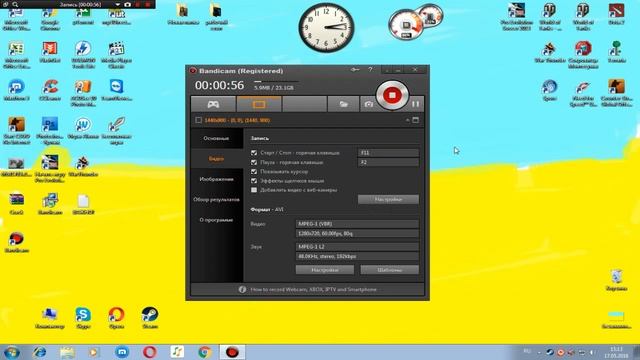Click the fullscreen rectangle icon in the target row
The width and height of the screenshot is (640, 360).
416,120
